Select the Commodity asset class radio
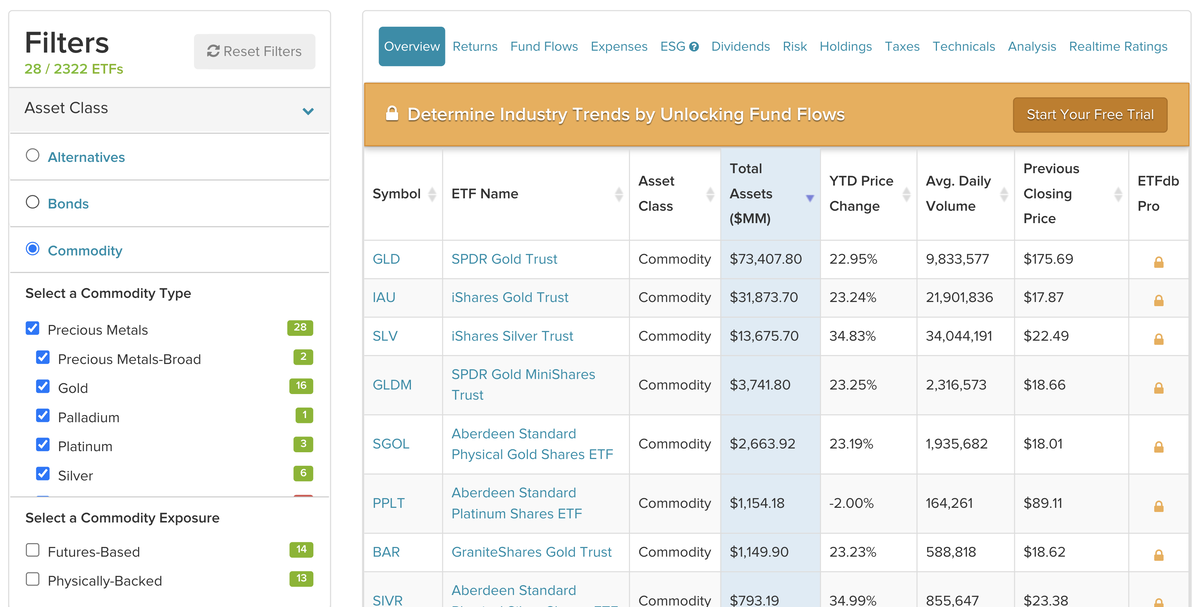Image resolution: width=1200 pixels, height=607 pixels. [33, 249]
